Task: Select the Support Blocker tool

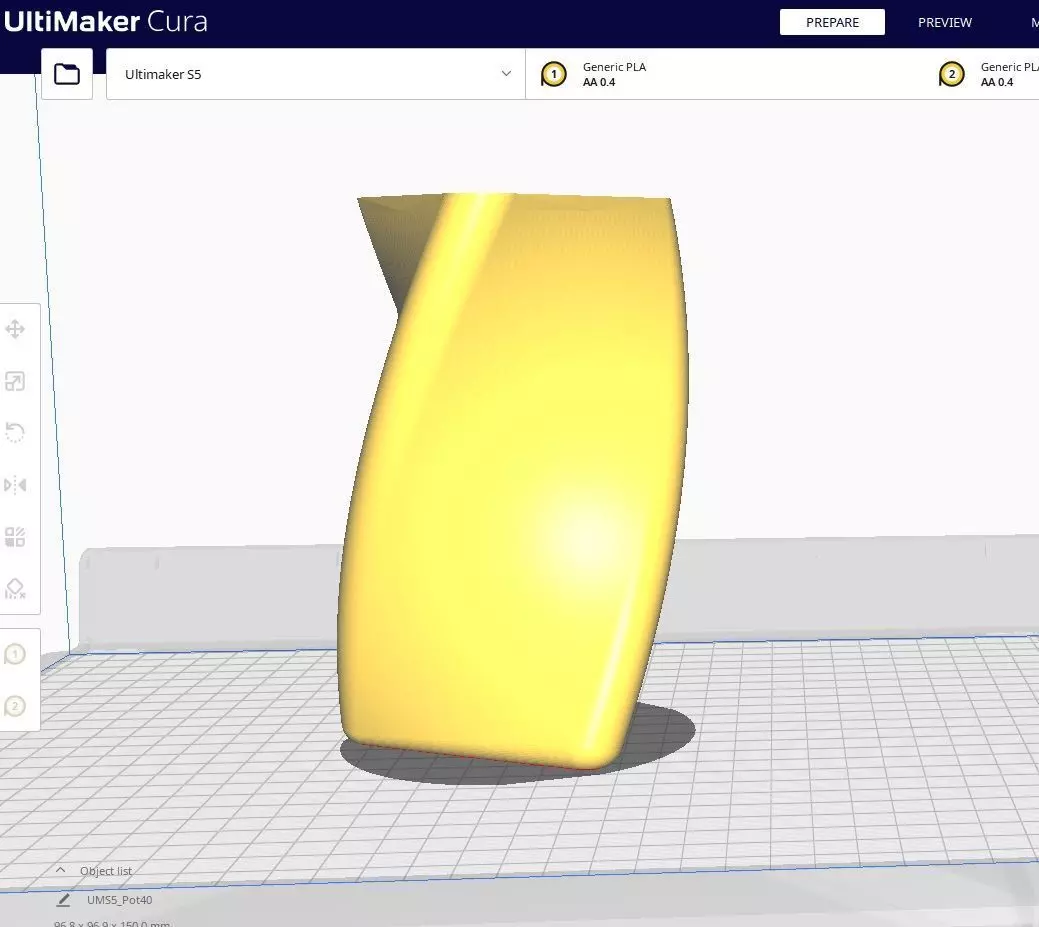Action: [x=15, y=588]
